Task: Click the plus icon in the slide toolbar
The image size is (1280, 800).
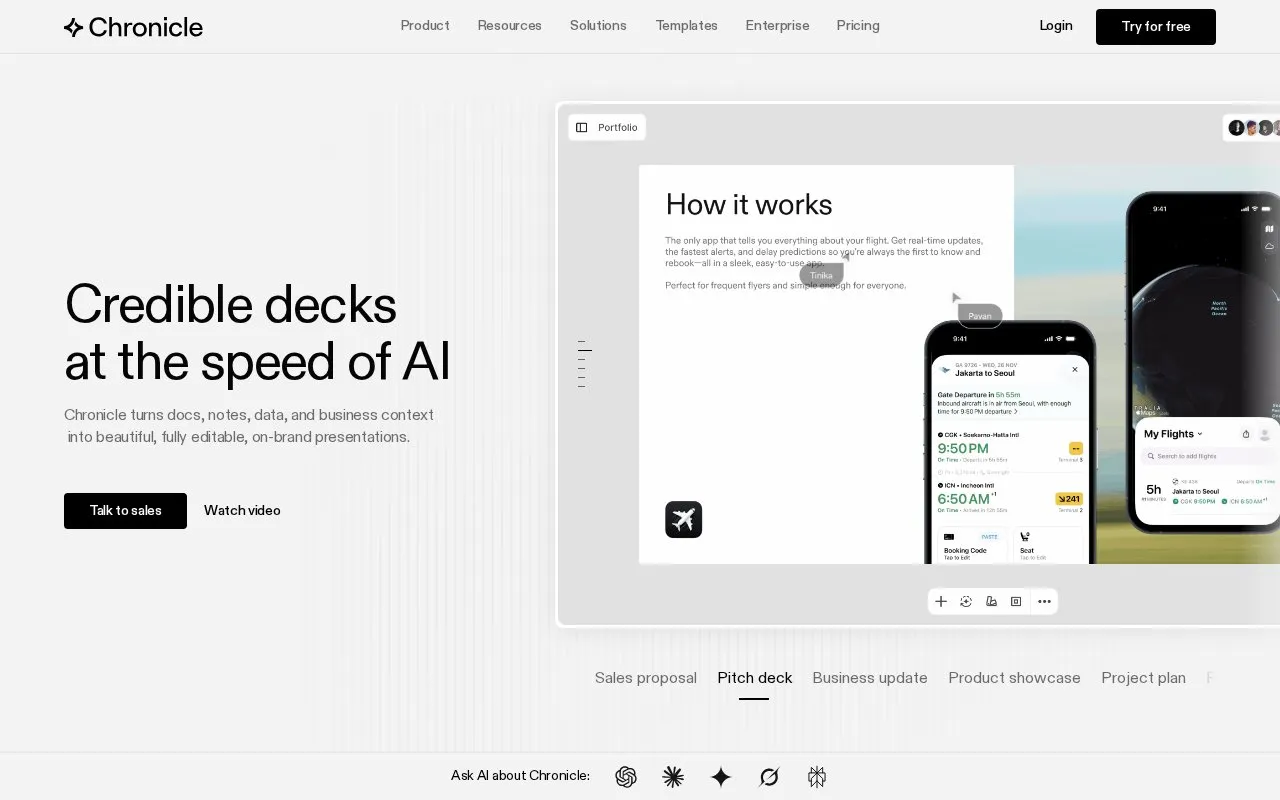Action: coord(941,601)
